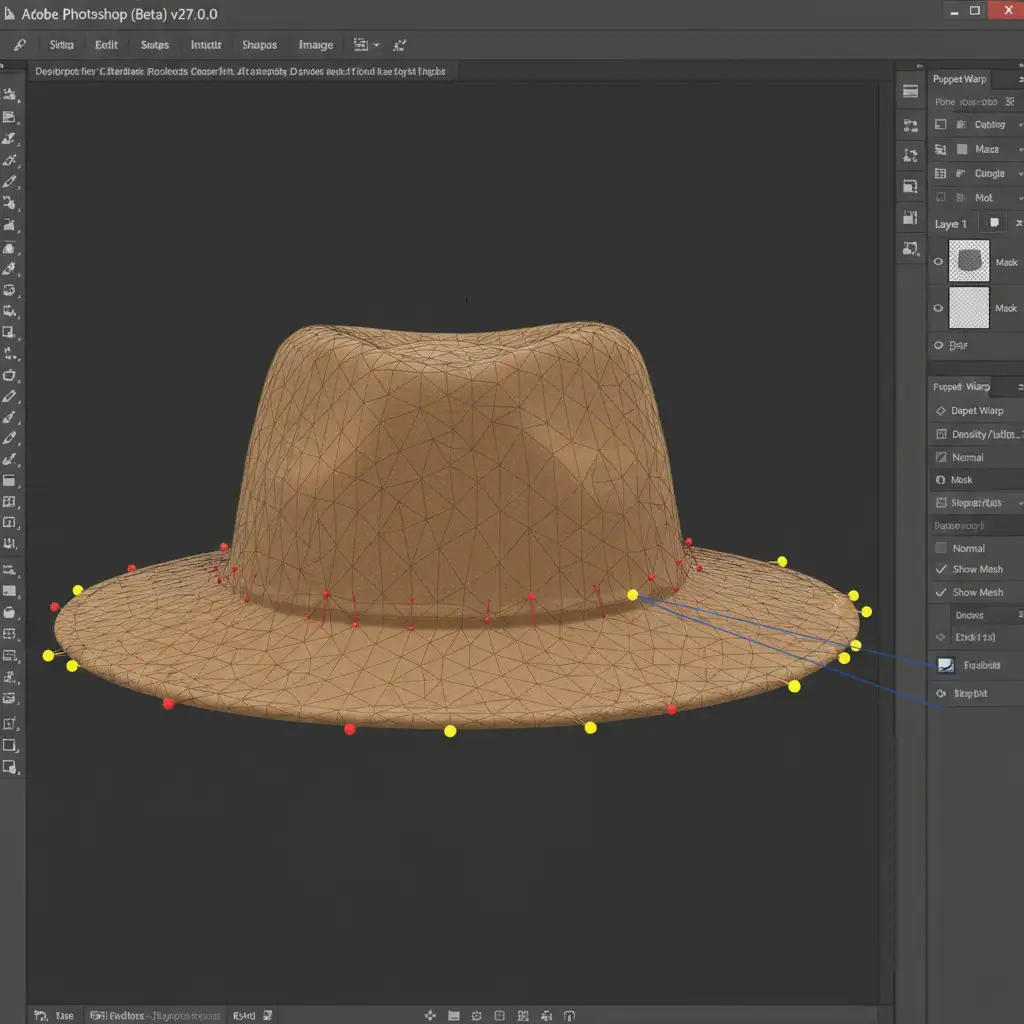Click the wand icon after Image menu
The width and height of the screenshot is (1024, 1024).
pyautogui.click(x=399, y=45)
